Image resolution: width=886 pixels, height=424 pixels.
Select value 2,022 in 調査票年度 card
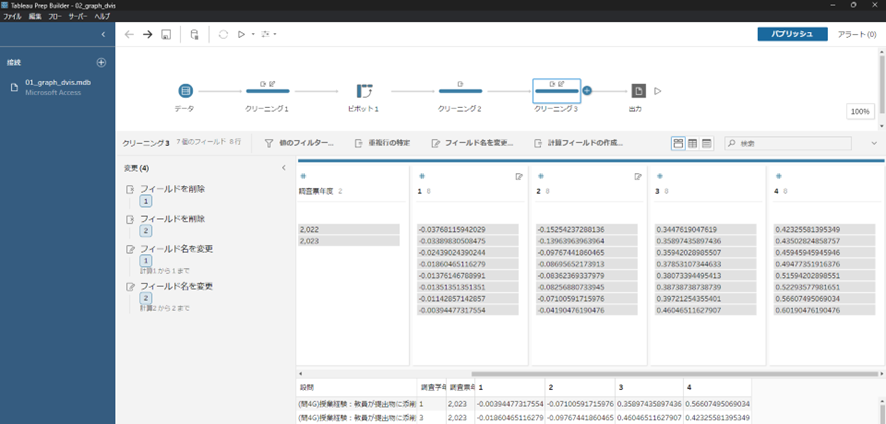click(x=349, y=230)
